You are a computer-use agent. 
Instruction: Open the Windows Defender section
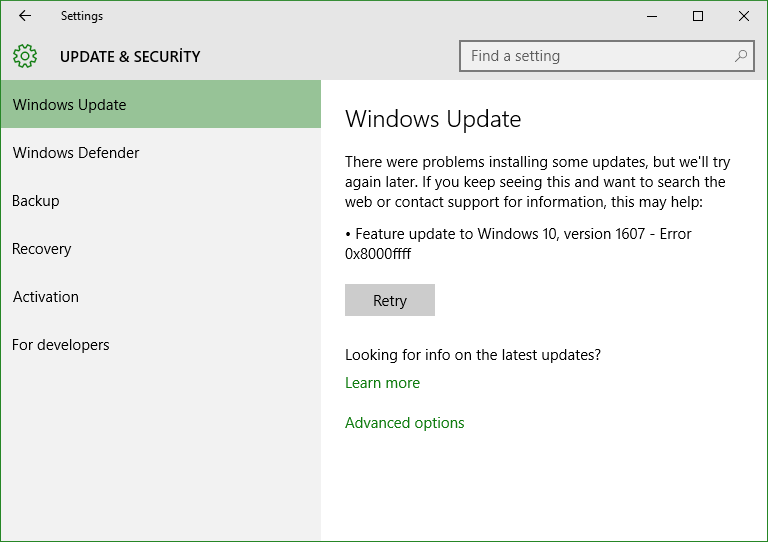click(76, 153)
